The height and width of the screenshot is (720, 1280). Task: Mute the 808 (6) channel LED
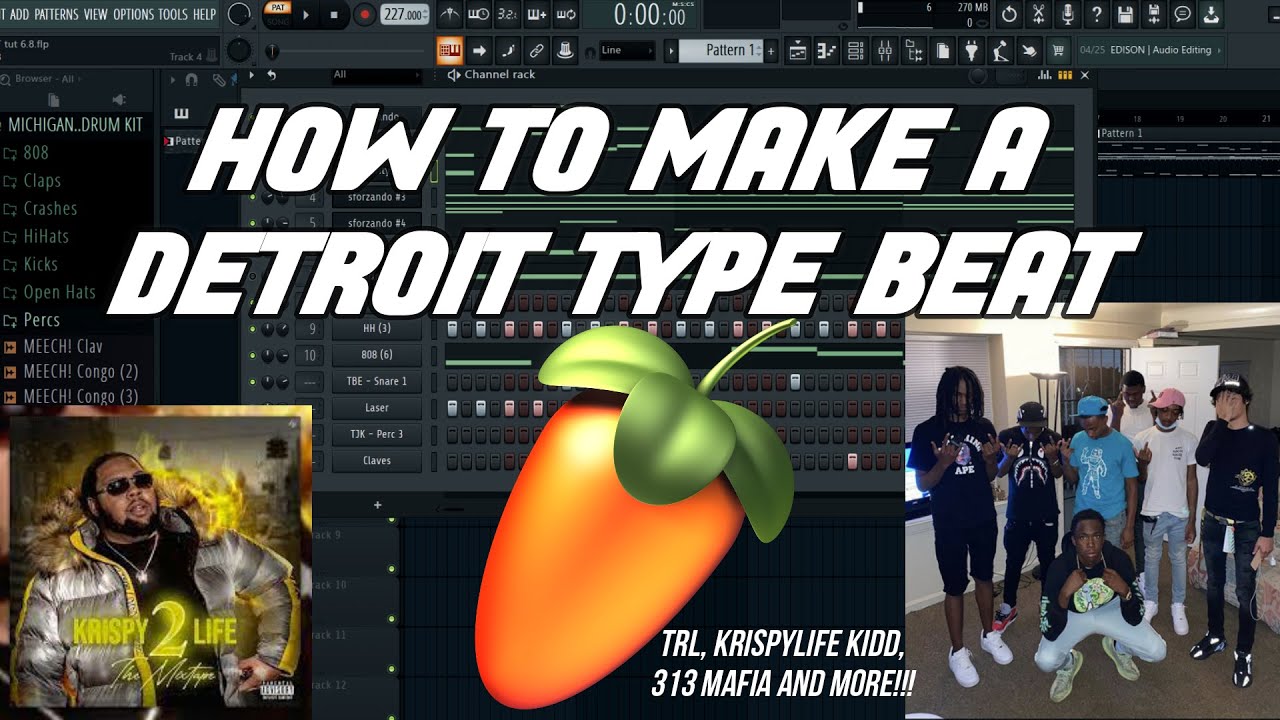point(252,355)
